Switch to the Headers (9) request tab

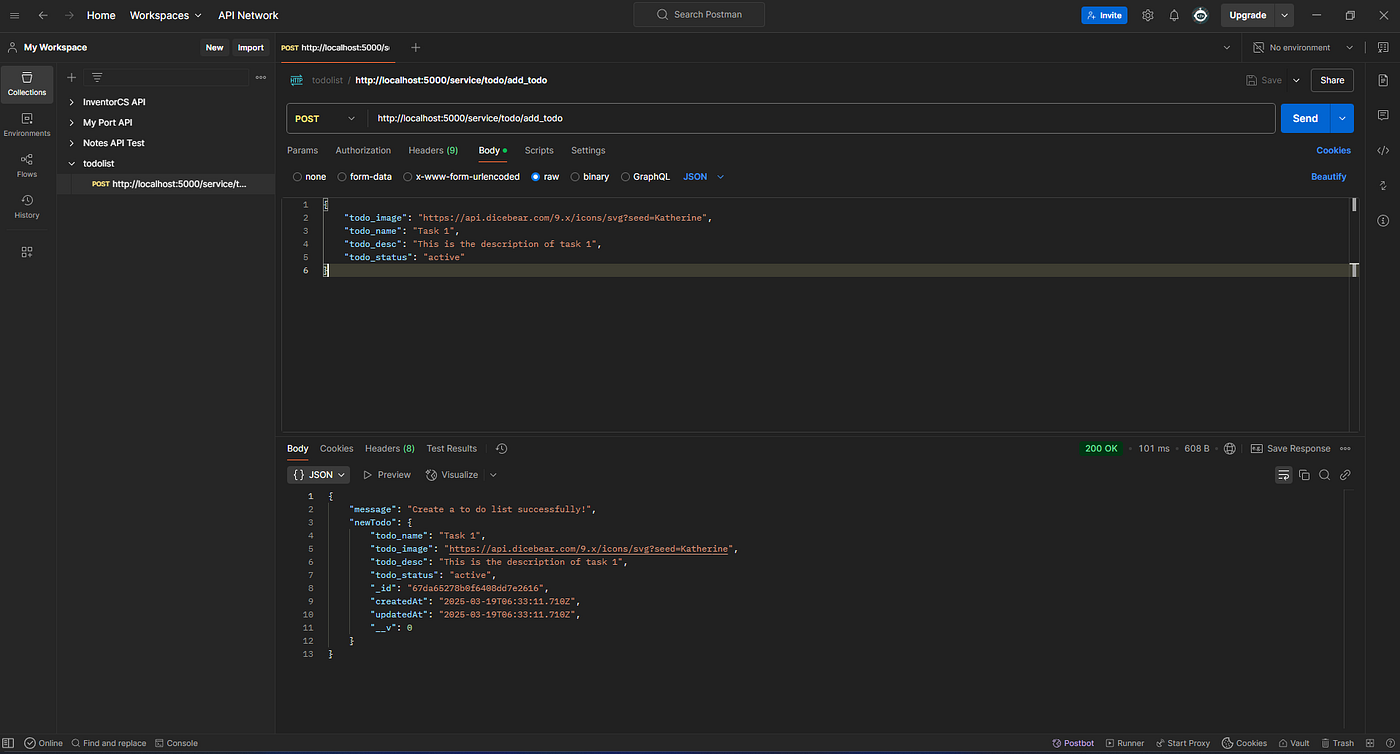point(432,150)
